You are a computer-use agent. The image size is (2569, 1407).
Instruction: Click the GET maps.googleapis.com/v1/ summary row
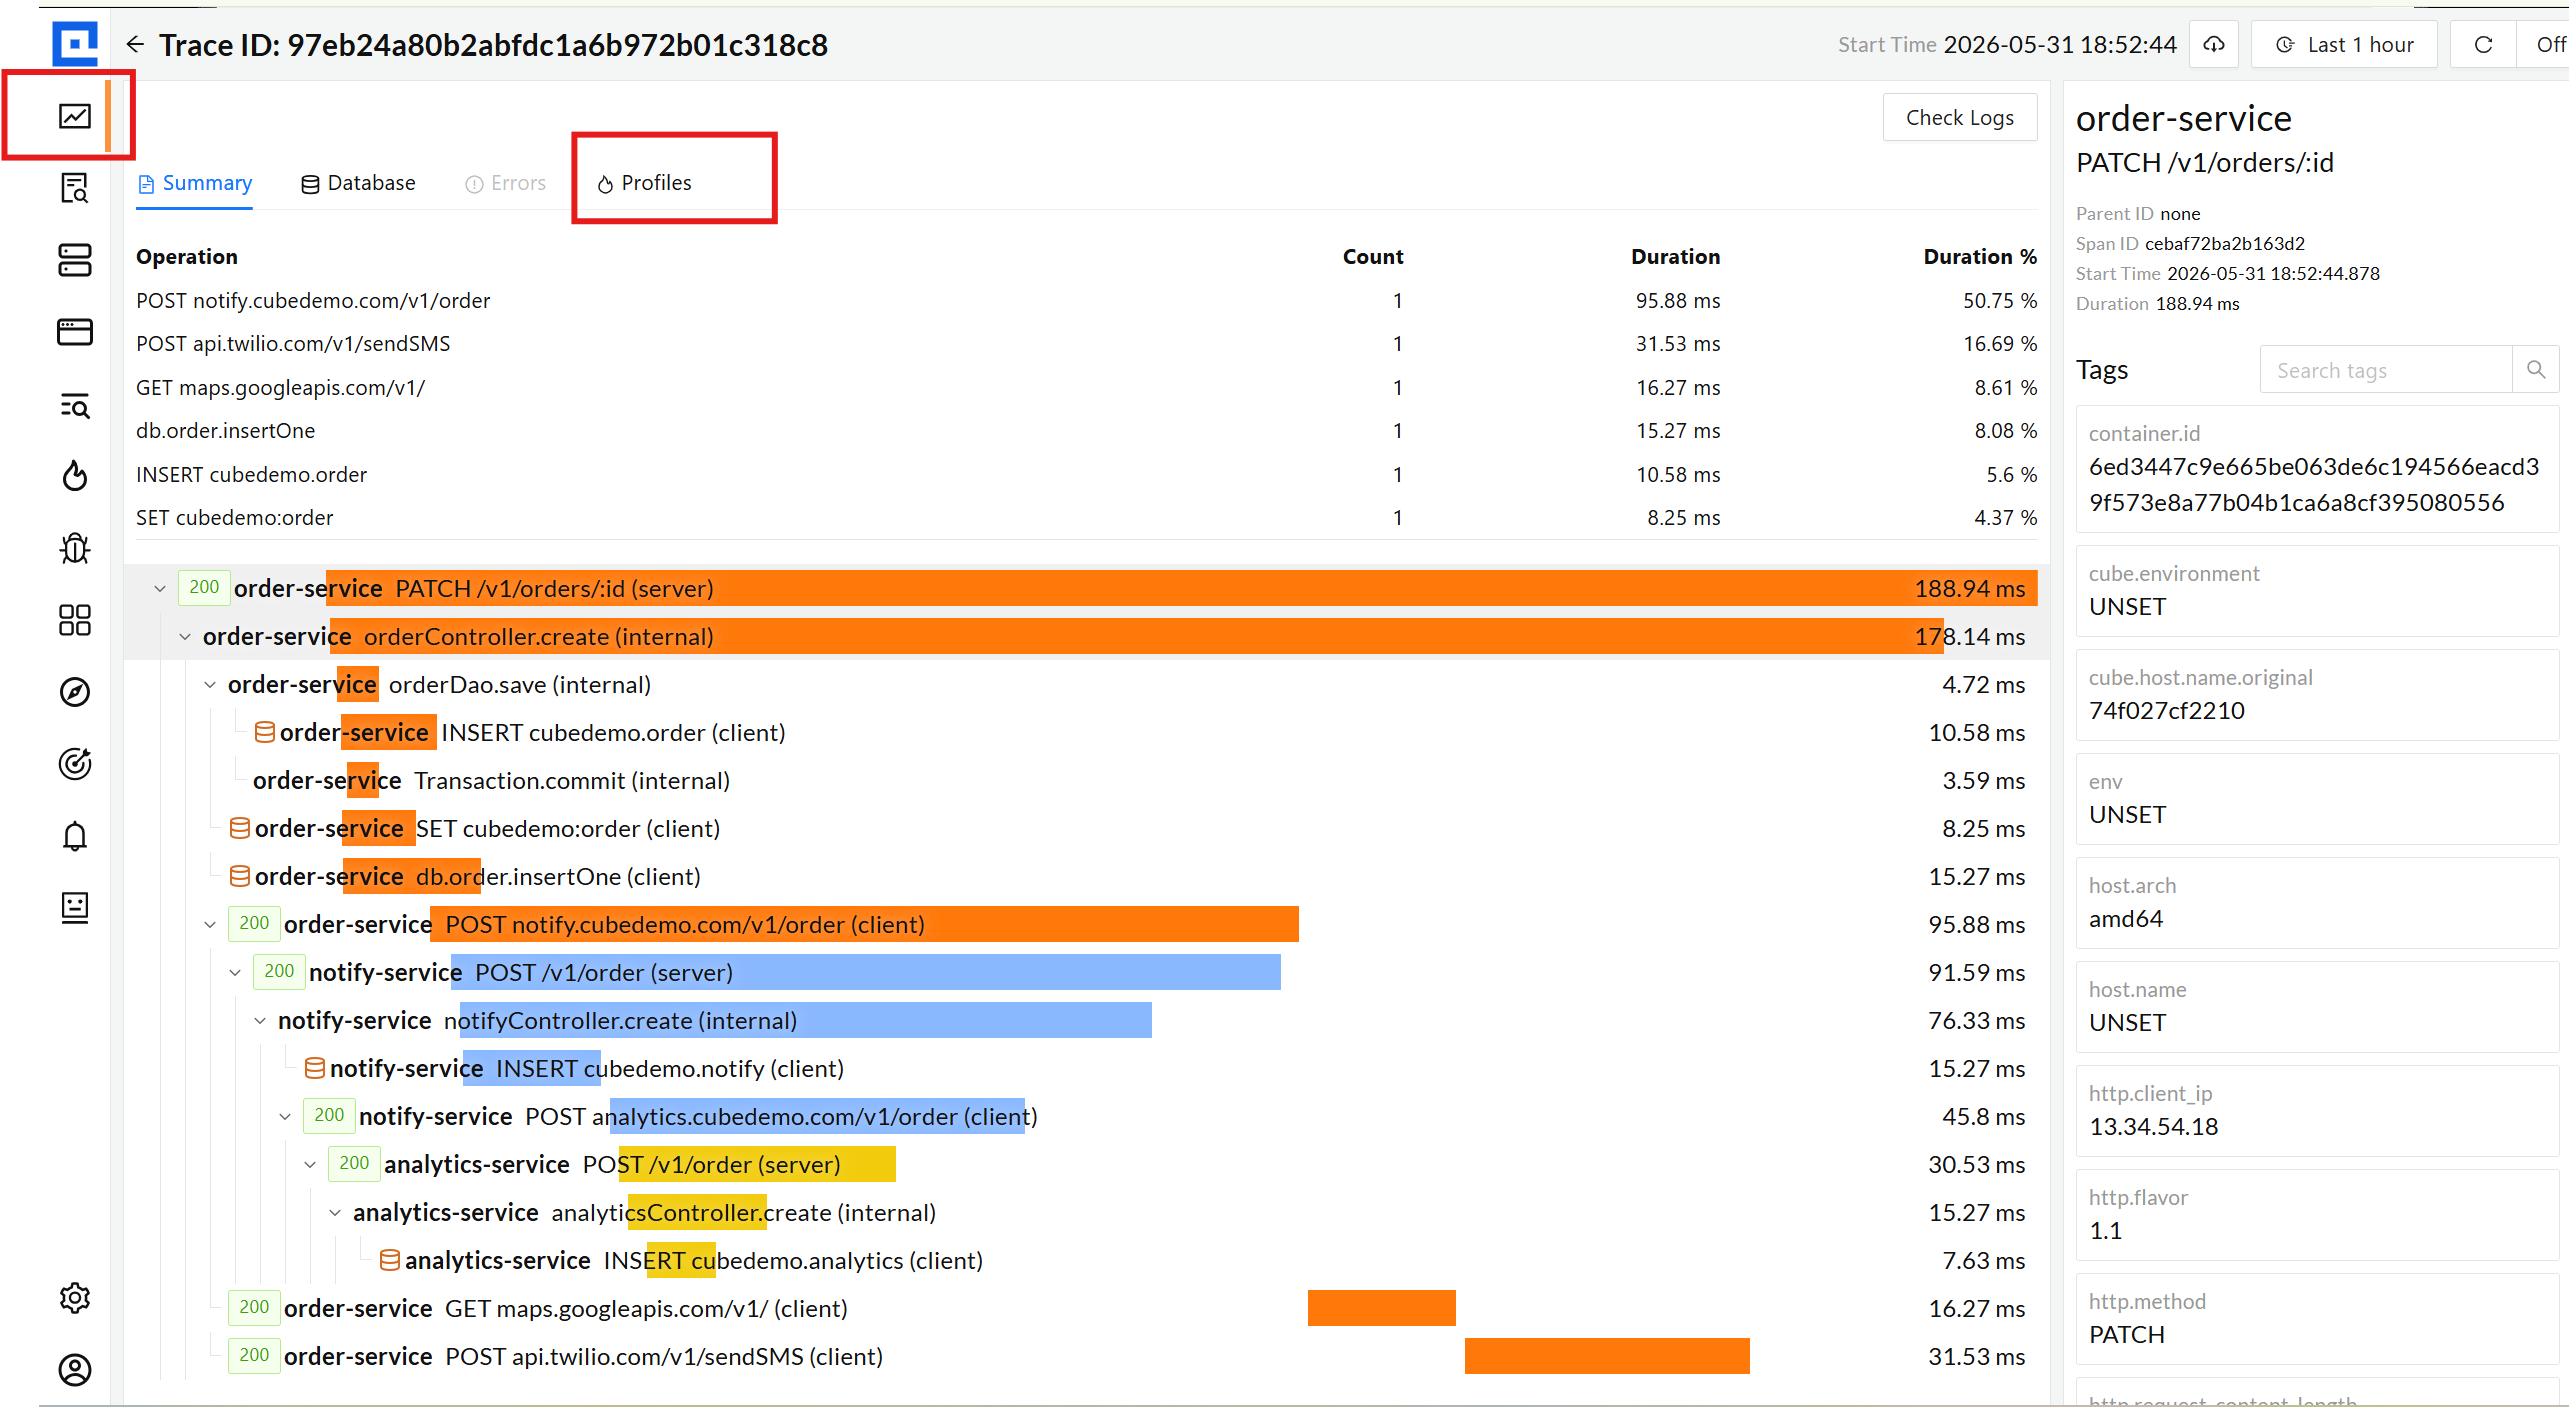(x=1086, y=388)
